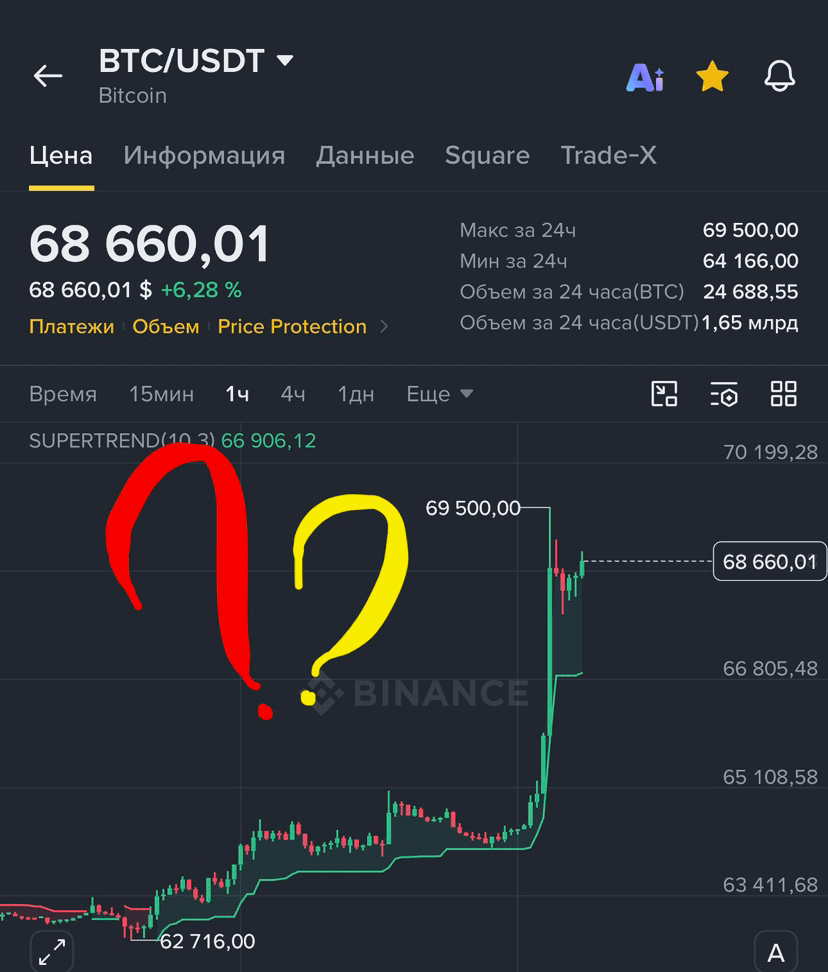Tap the current price label 68 660,01 on axis

770,562
